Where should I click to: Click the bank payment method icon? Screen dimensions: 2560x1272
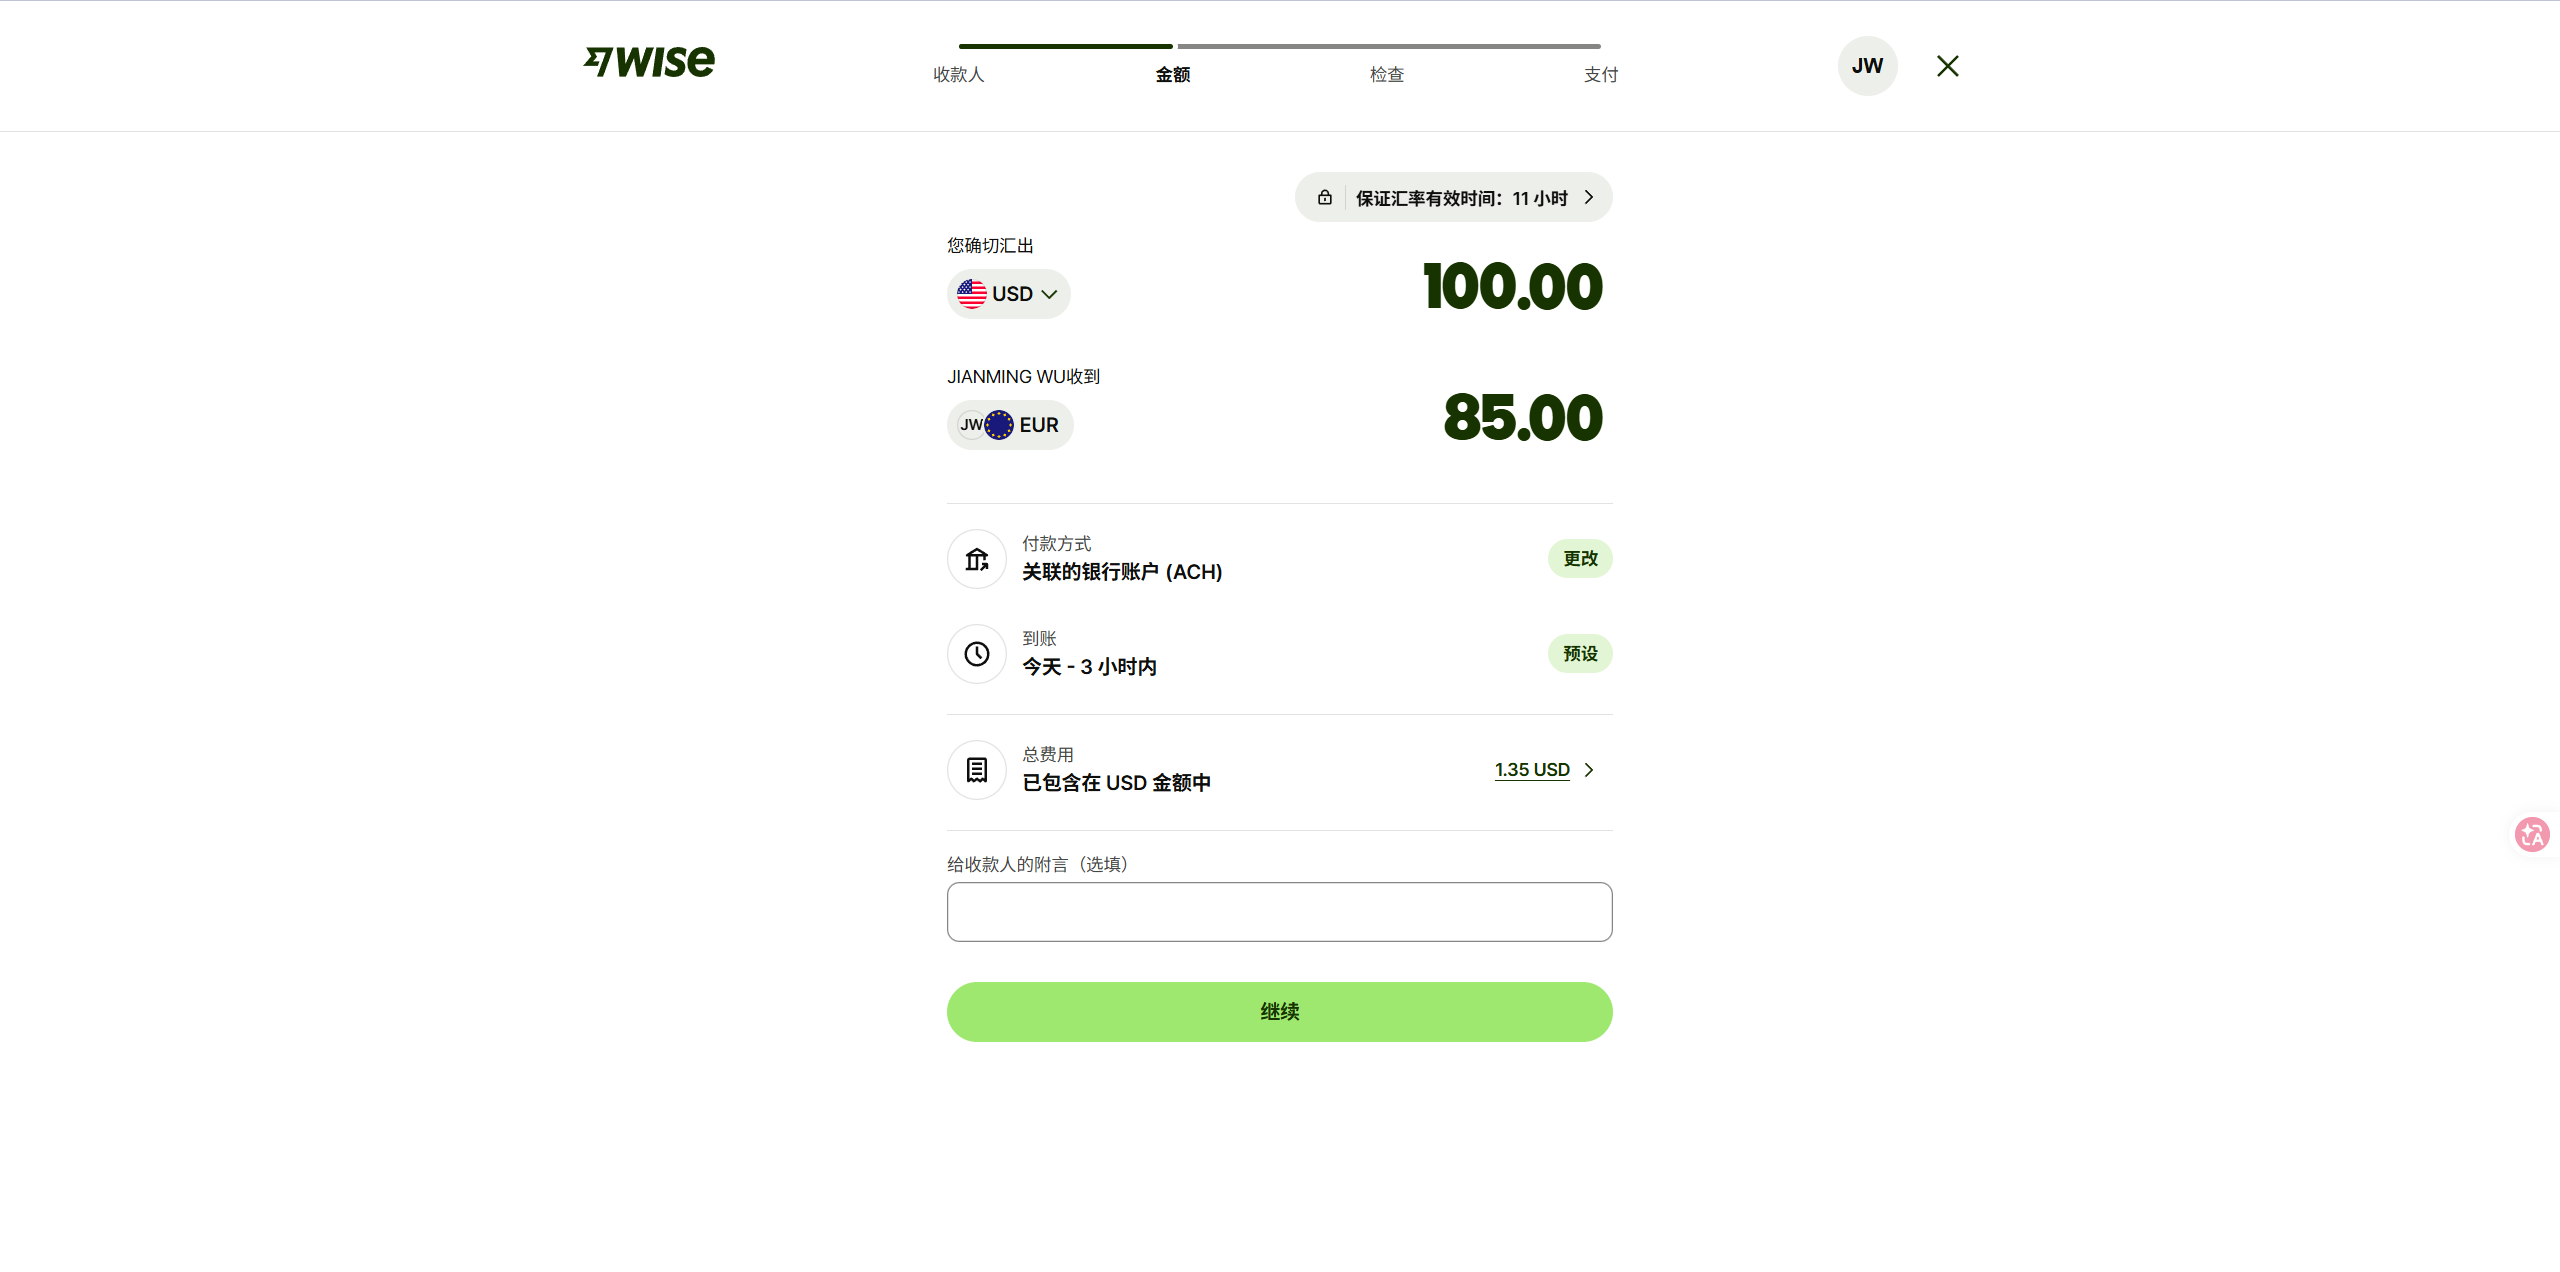click(x=977, y=559)
